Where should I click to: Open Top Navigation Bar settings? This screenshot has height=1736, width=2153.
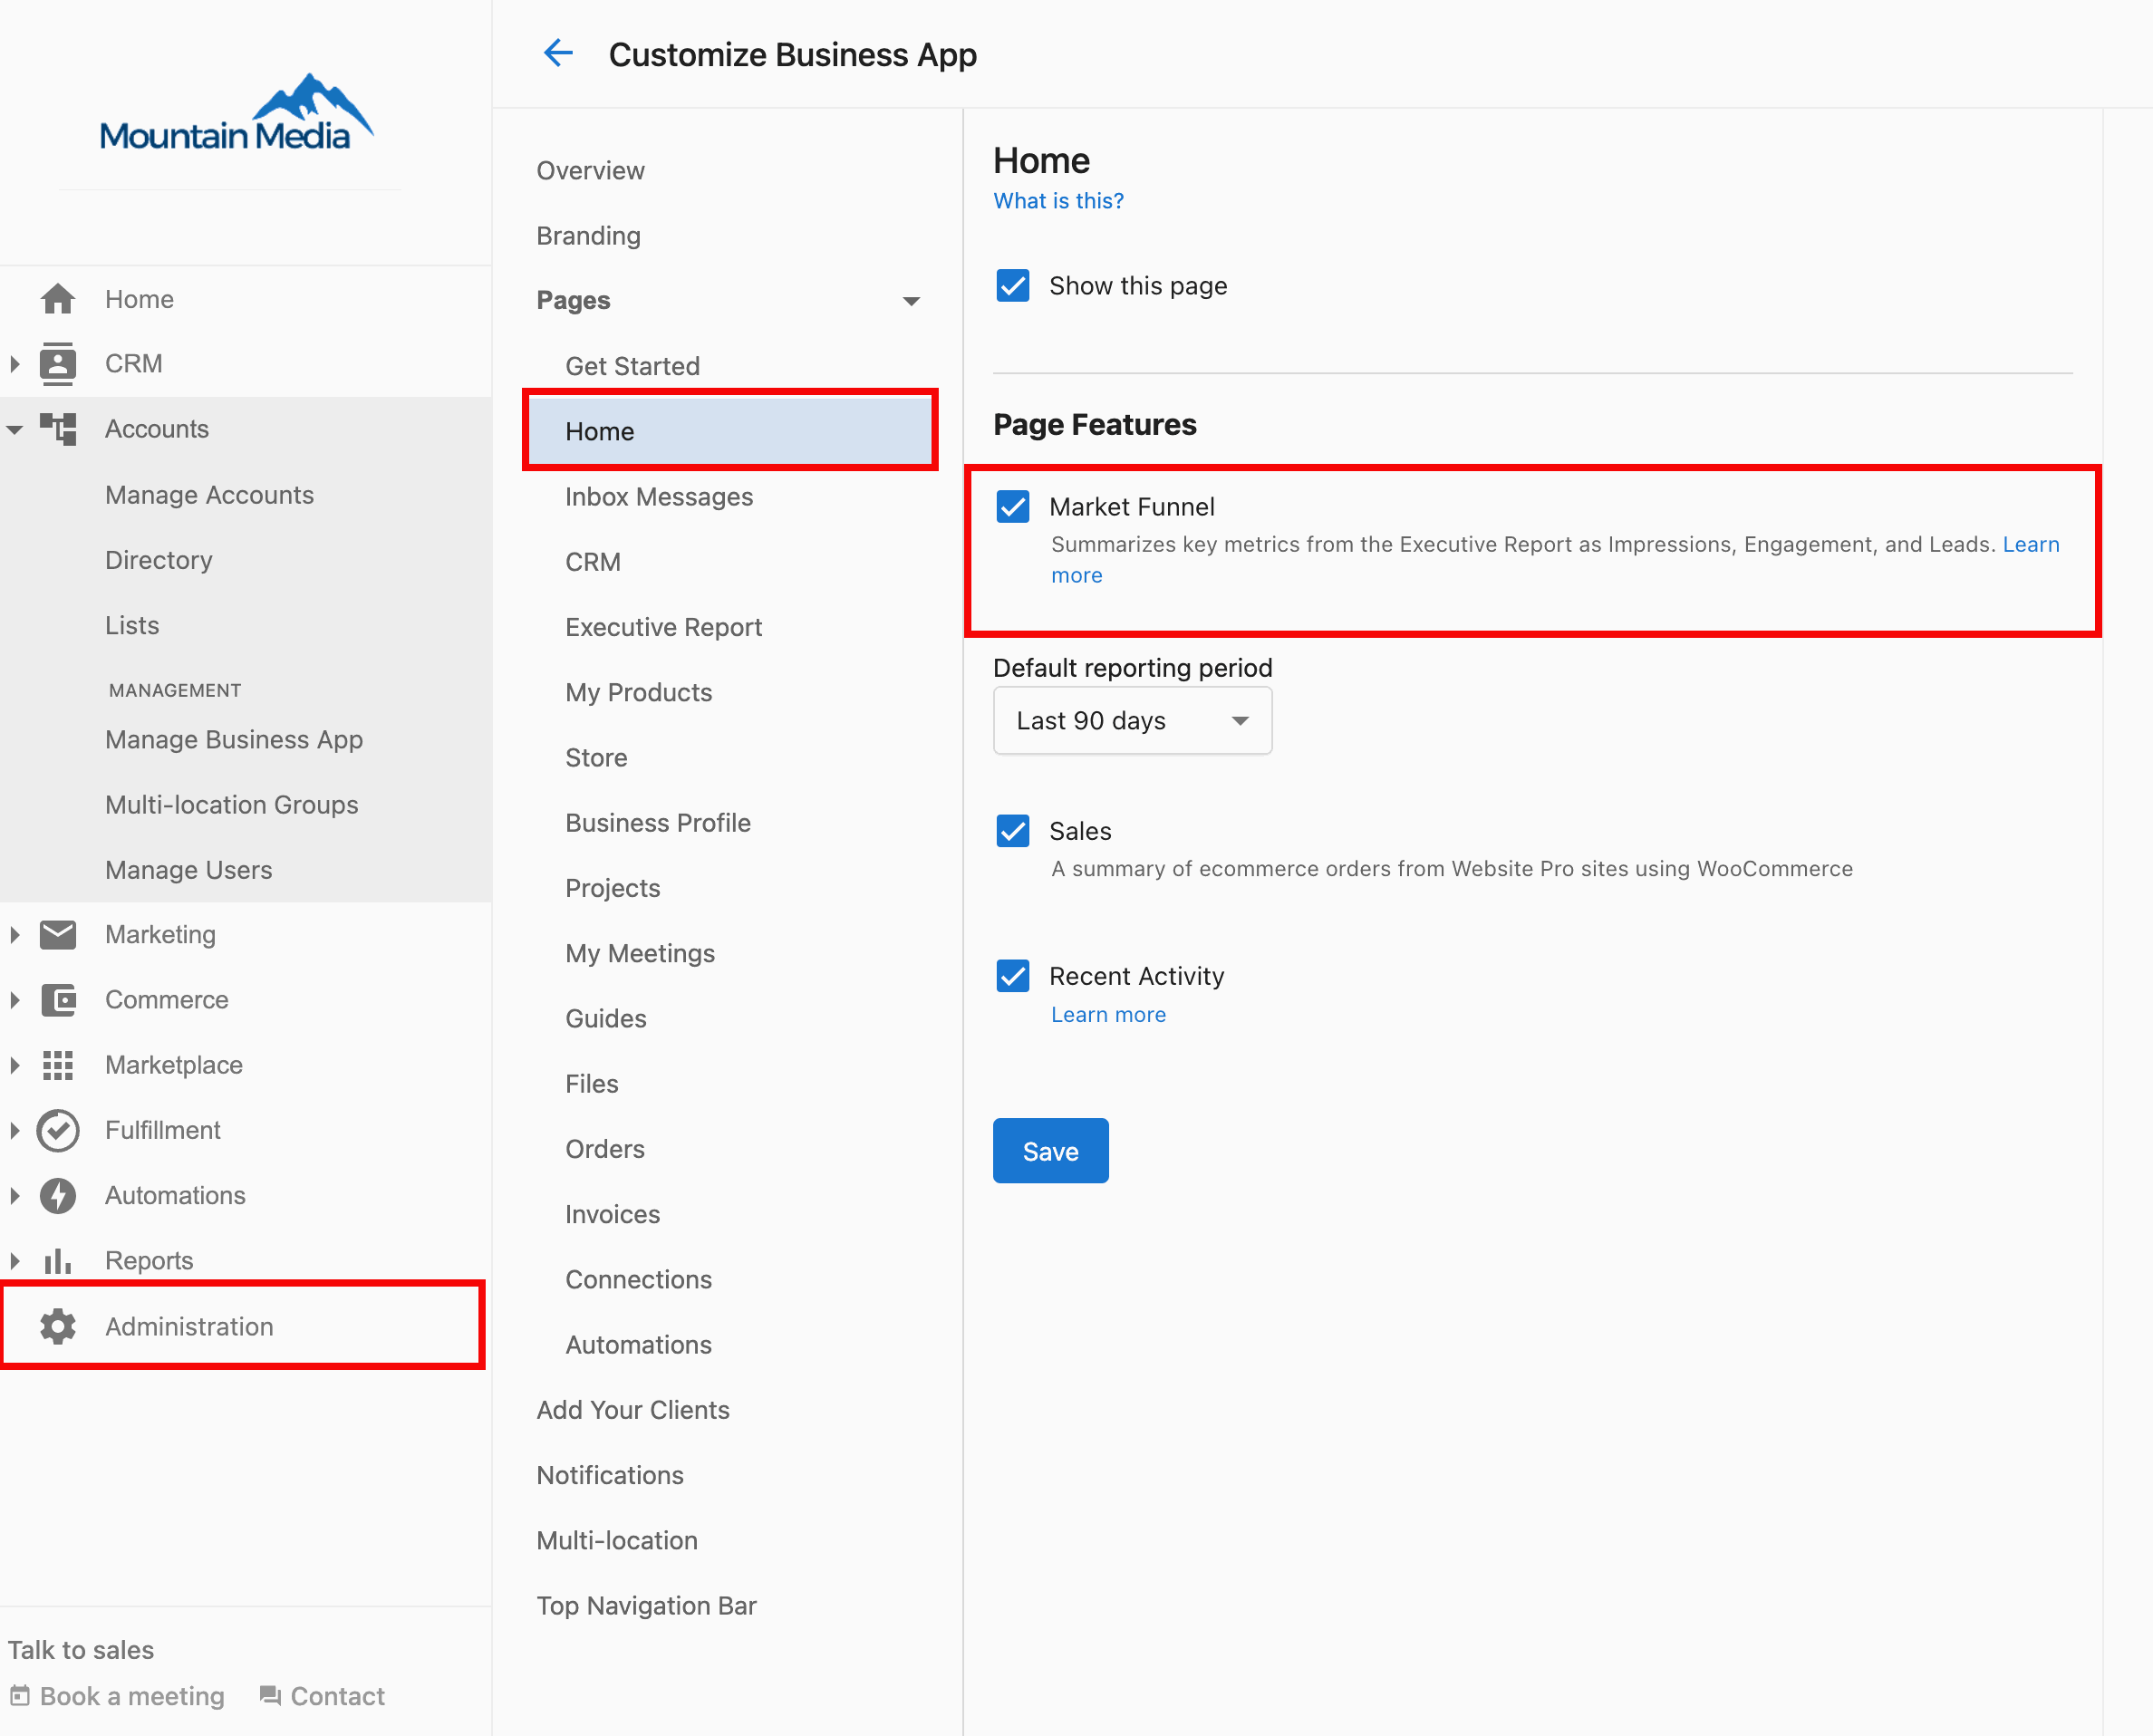(646, 1605)
